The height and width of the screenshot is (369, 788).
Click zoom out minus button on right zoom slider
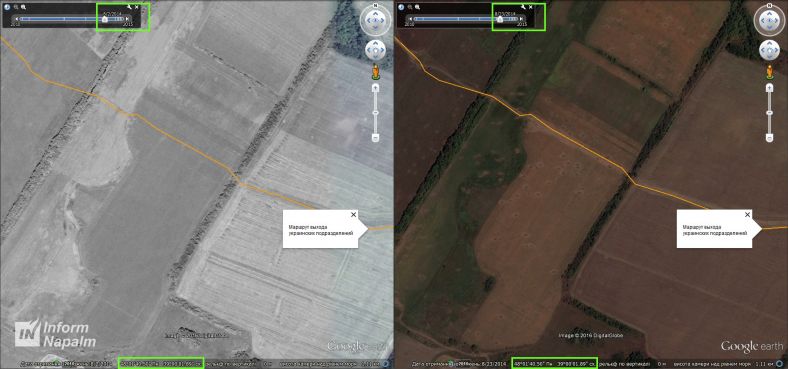[x=769, y=137]
